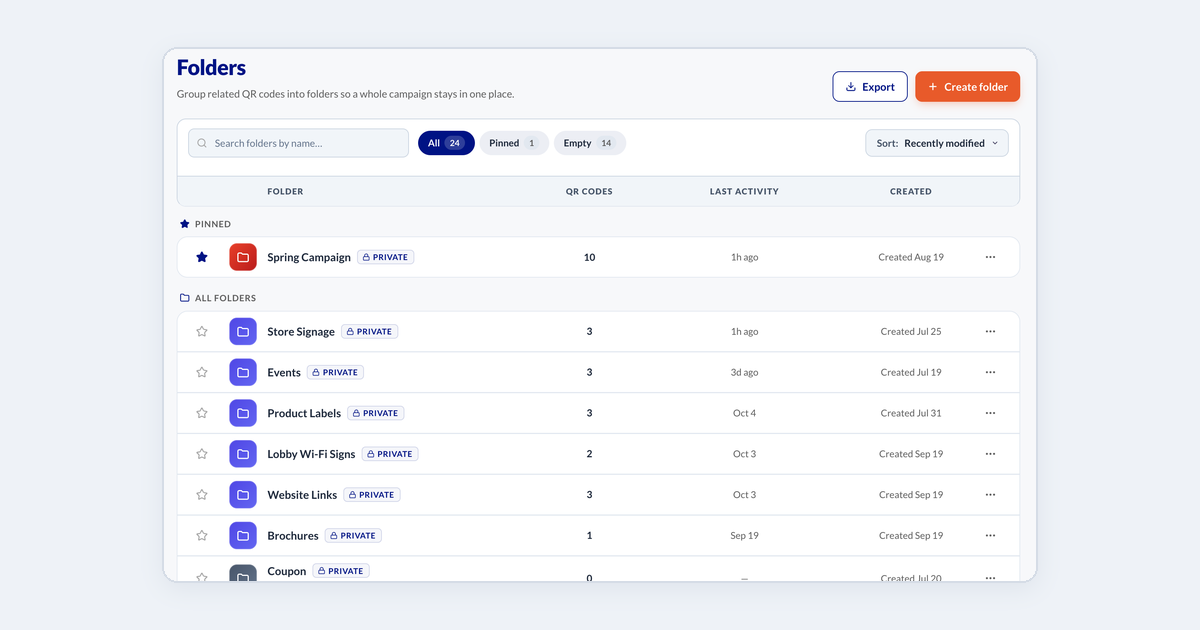Open Spring Campaign red folder icon
Viewport: 1200px width, 630px height.
pyautogui.click(x=243, y=257)
